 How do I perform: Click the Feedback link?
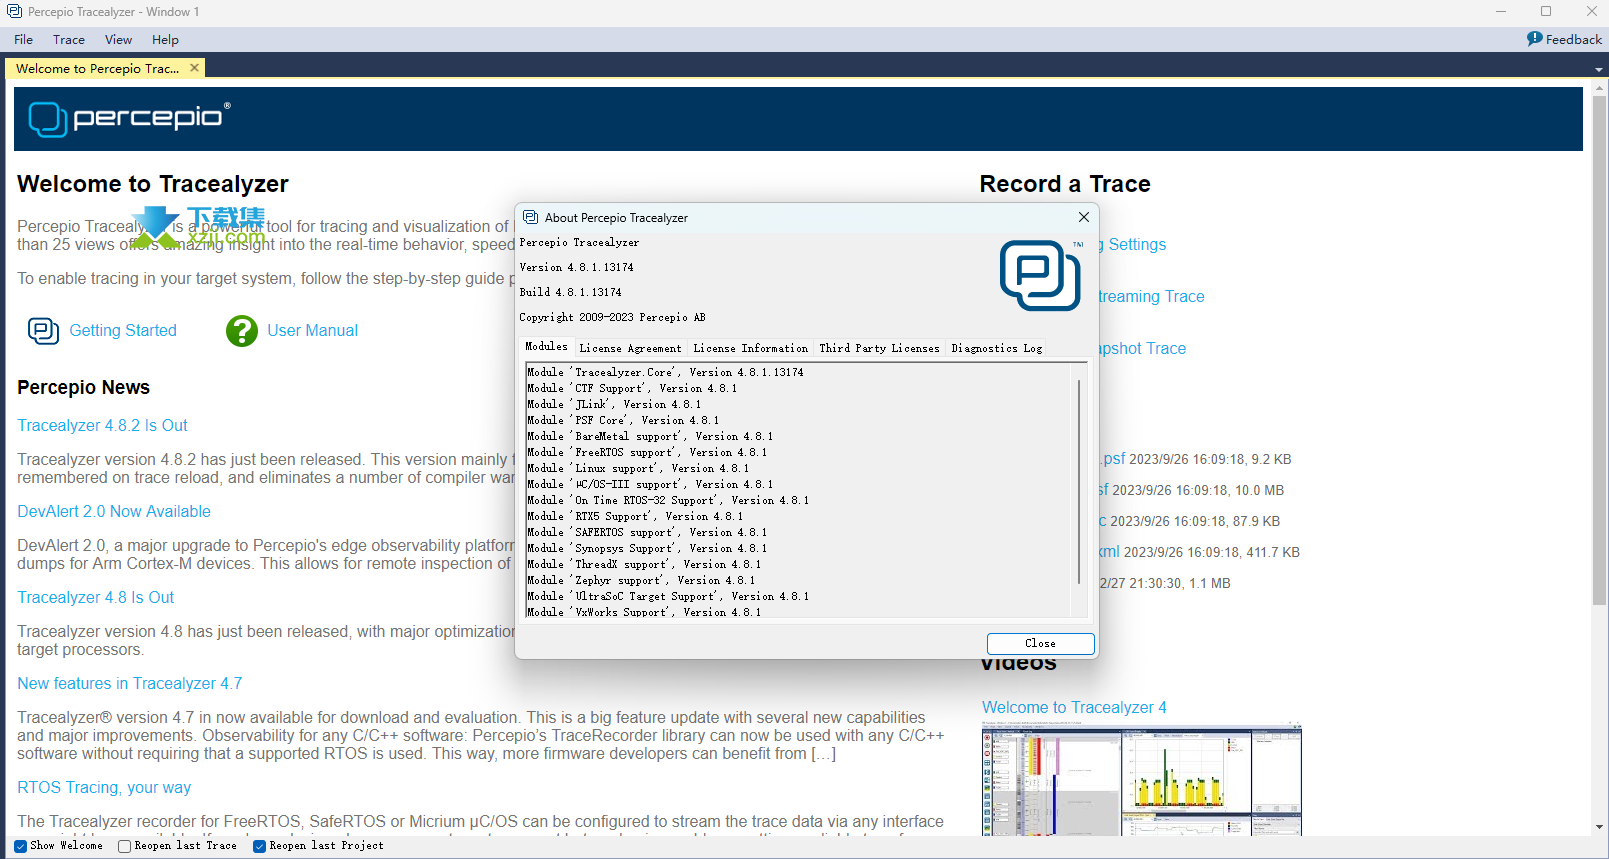coord(1573,40)
